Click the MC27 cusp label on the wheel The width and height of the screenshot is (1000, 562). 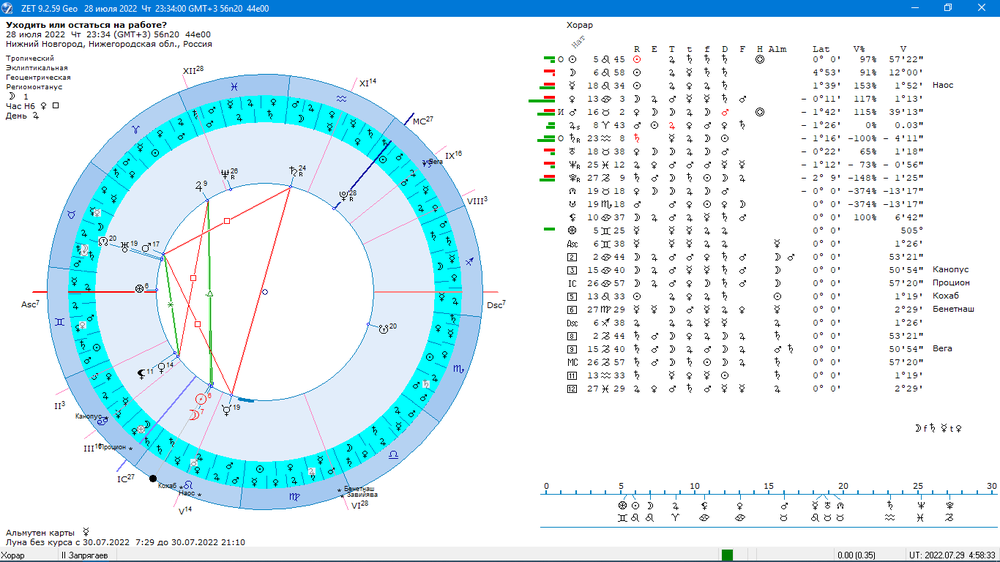click(423, 121)
